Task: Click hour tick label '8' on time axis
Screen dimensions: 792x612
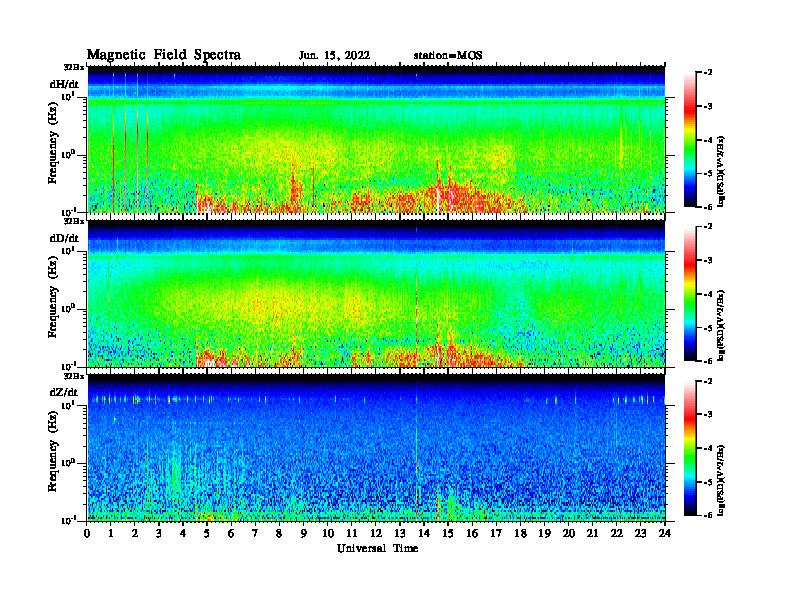Action: point(279,533)
